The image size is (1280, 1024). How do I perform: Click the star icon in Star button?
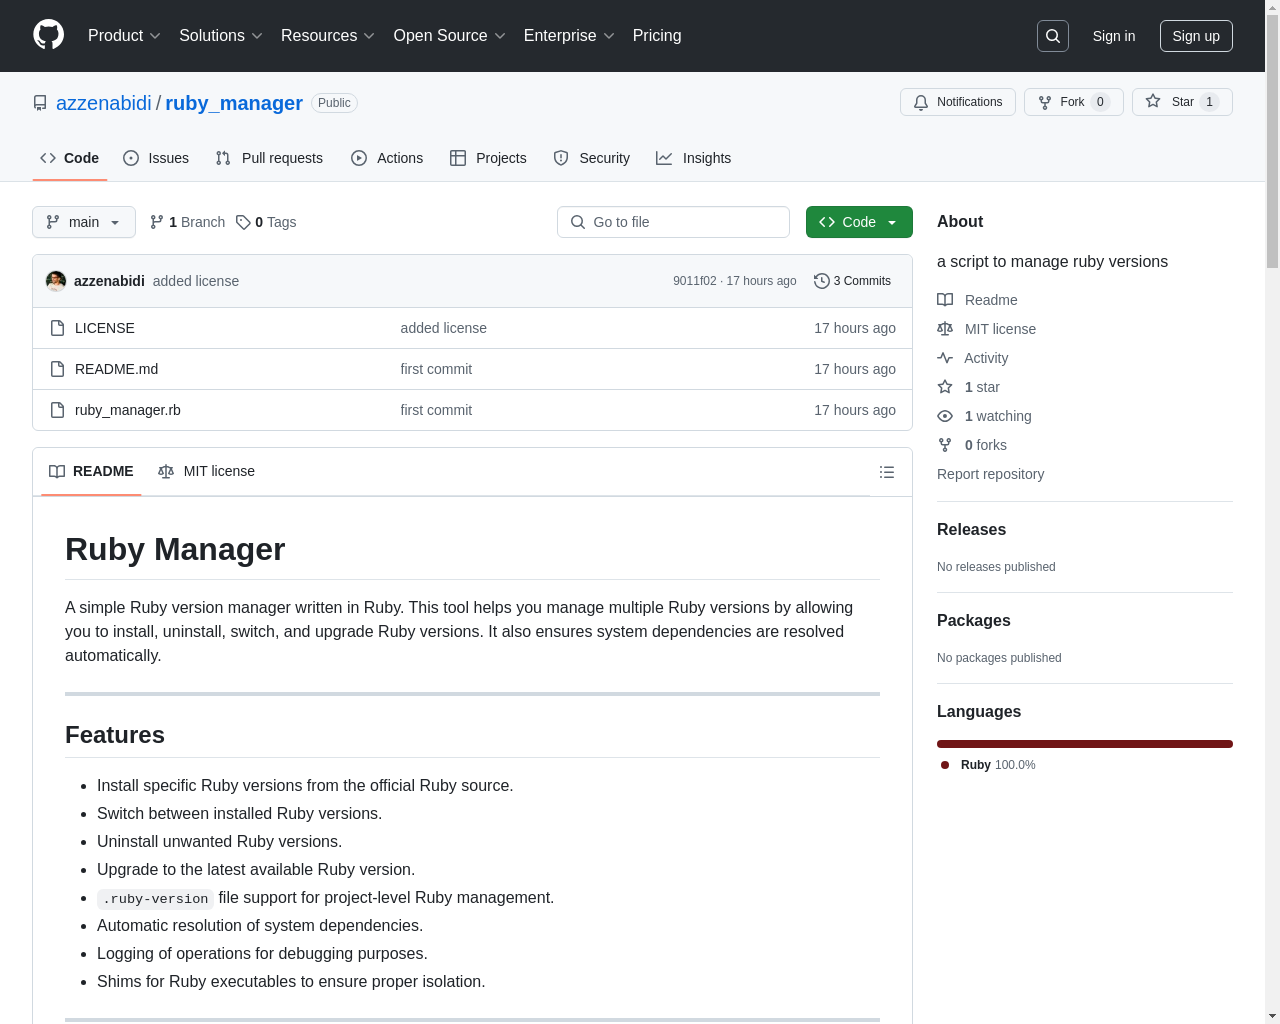(1153, 101)
